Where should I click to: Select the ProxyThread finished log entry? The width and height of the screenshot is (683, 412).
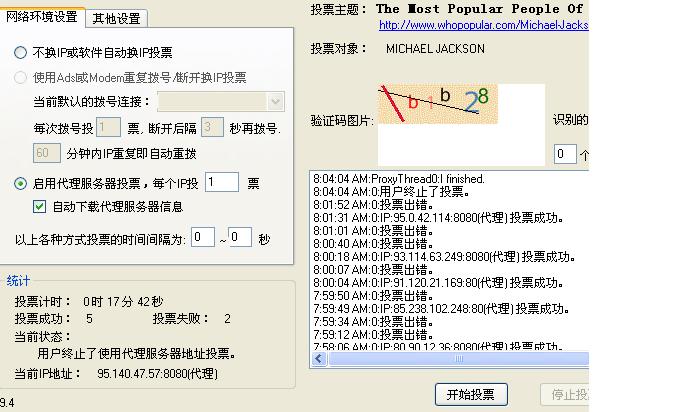click(399, 179)
